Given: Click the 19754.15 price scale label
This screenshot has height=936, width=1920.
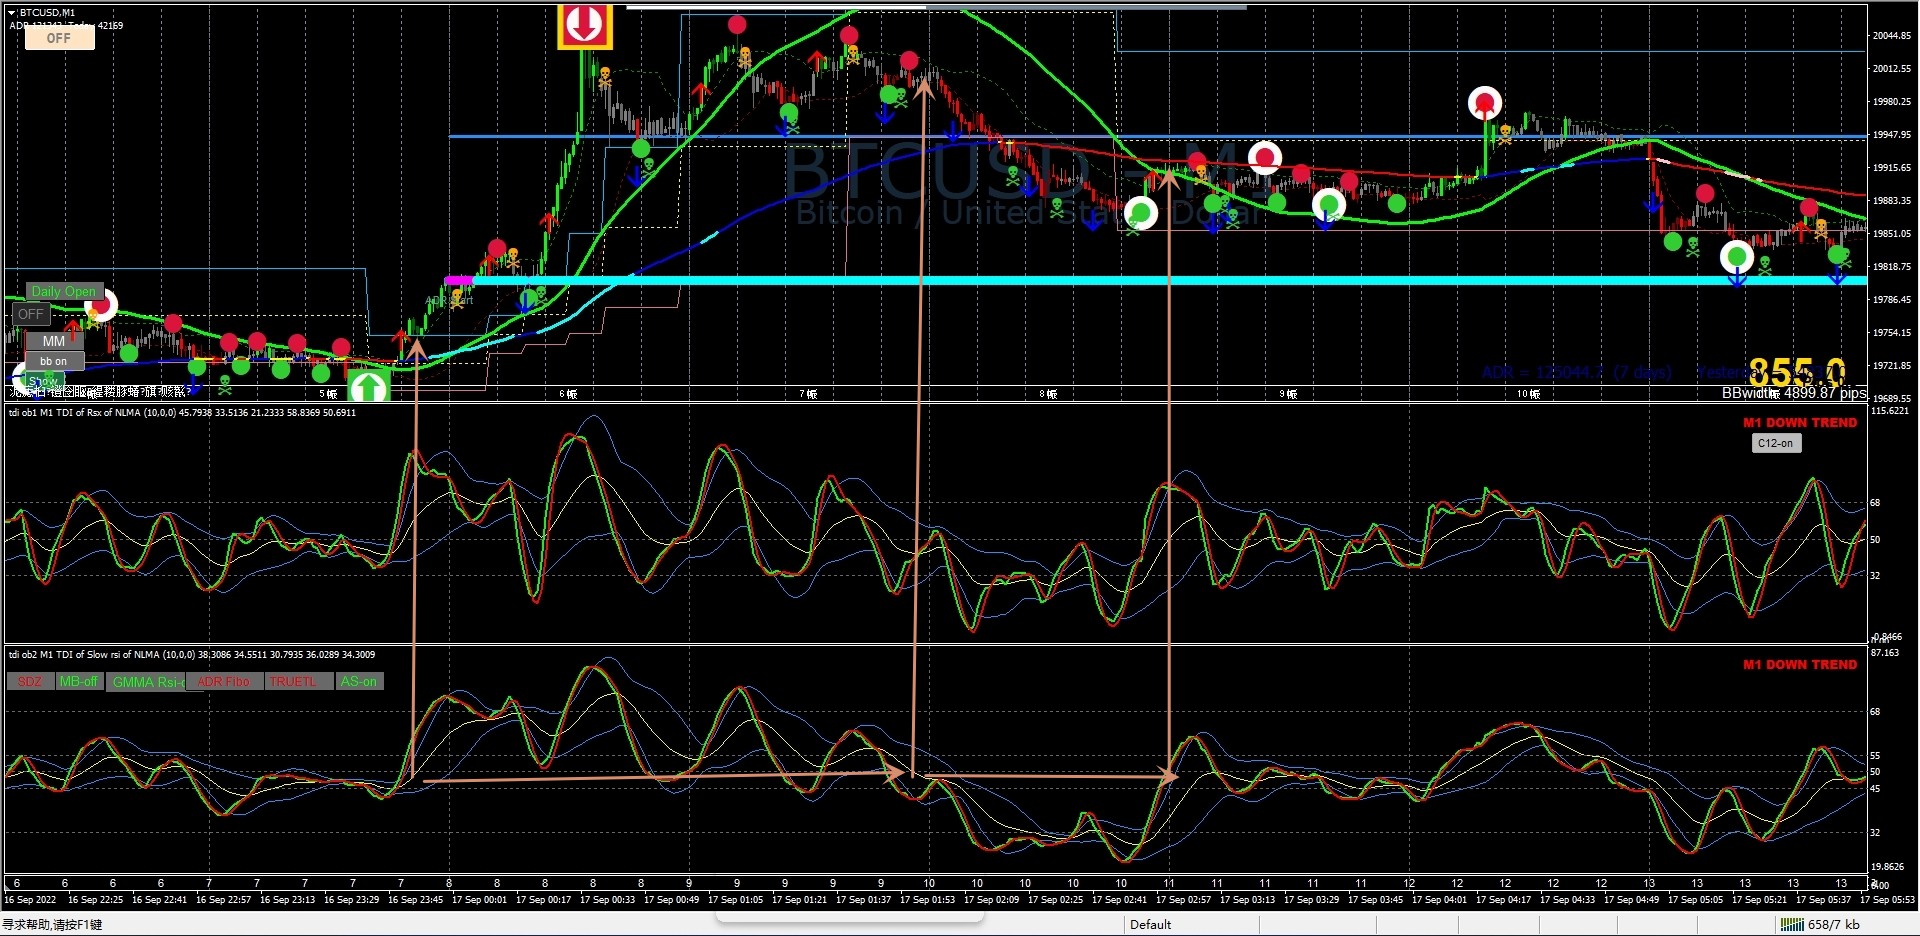Looking at the screenshot, I should pyautogui.click(x=1892, y=333).
